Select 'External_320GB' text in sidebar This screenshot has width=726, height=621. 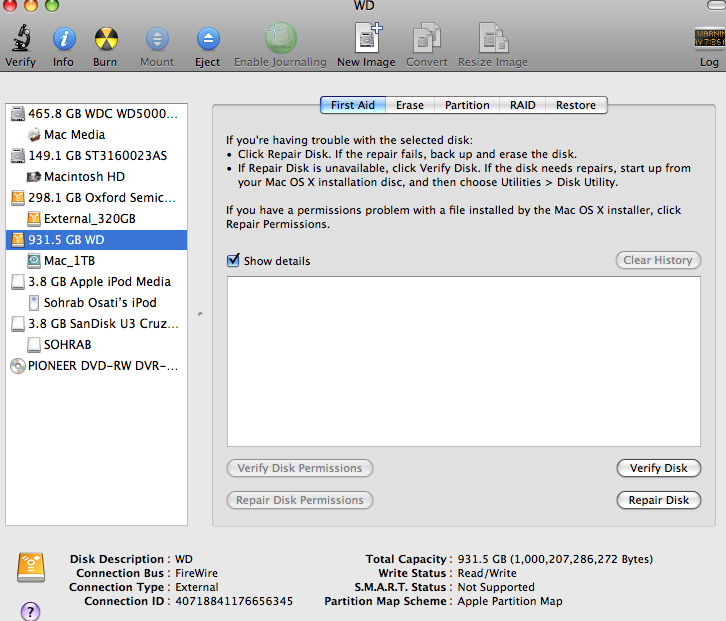pos(90,219)
